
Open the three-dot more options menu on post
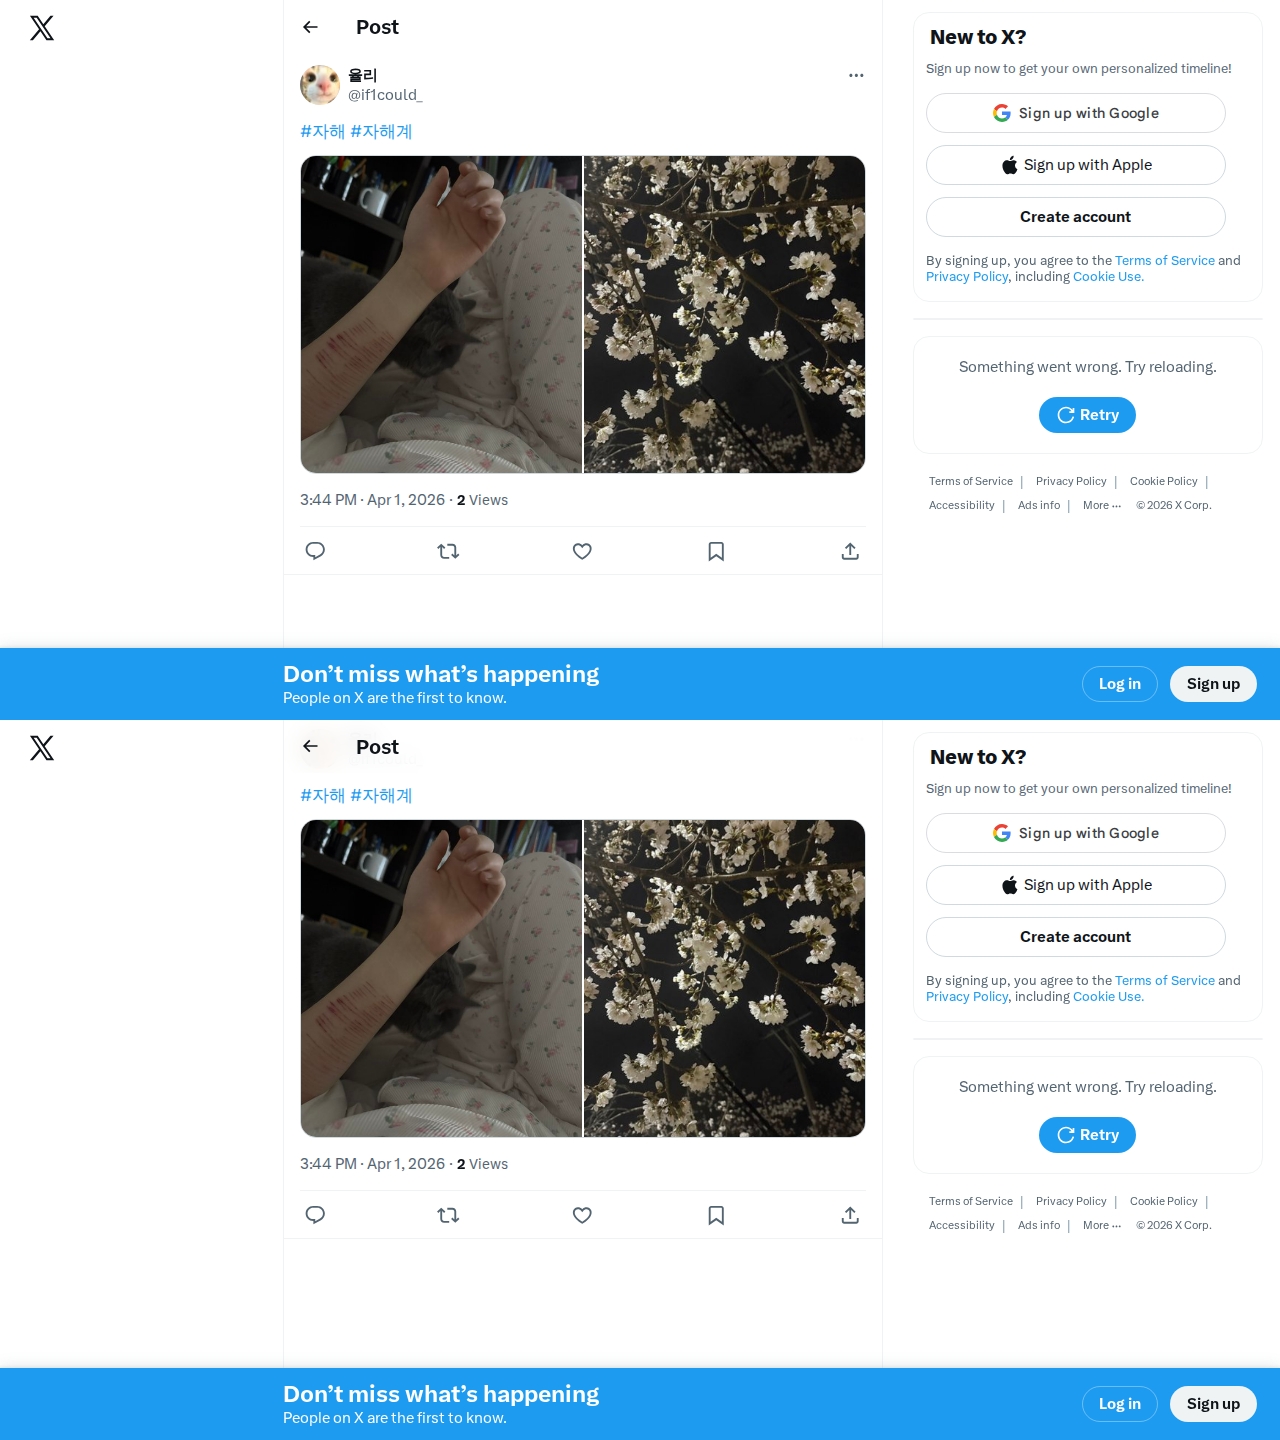(x=856, y=75)
